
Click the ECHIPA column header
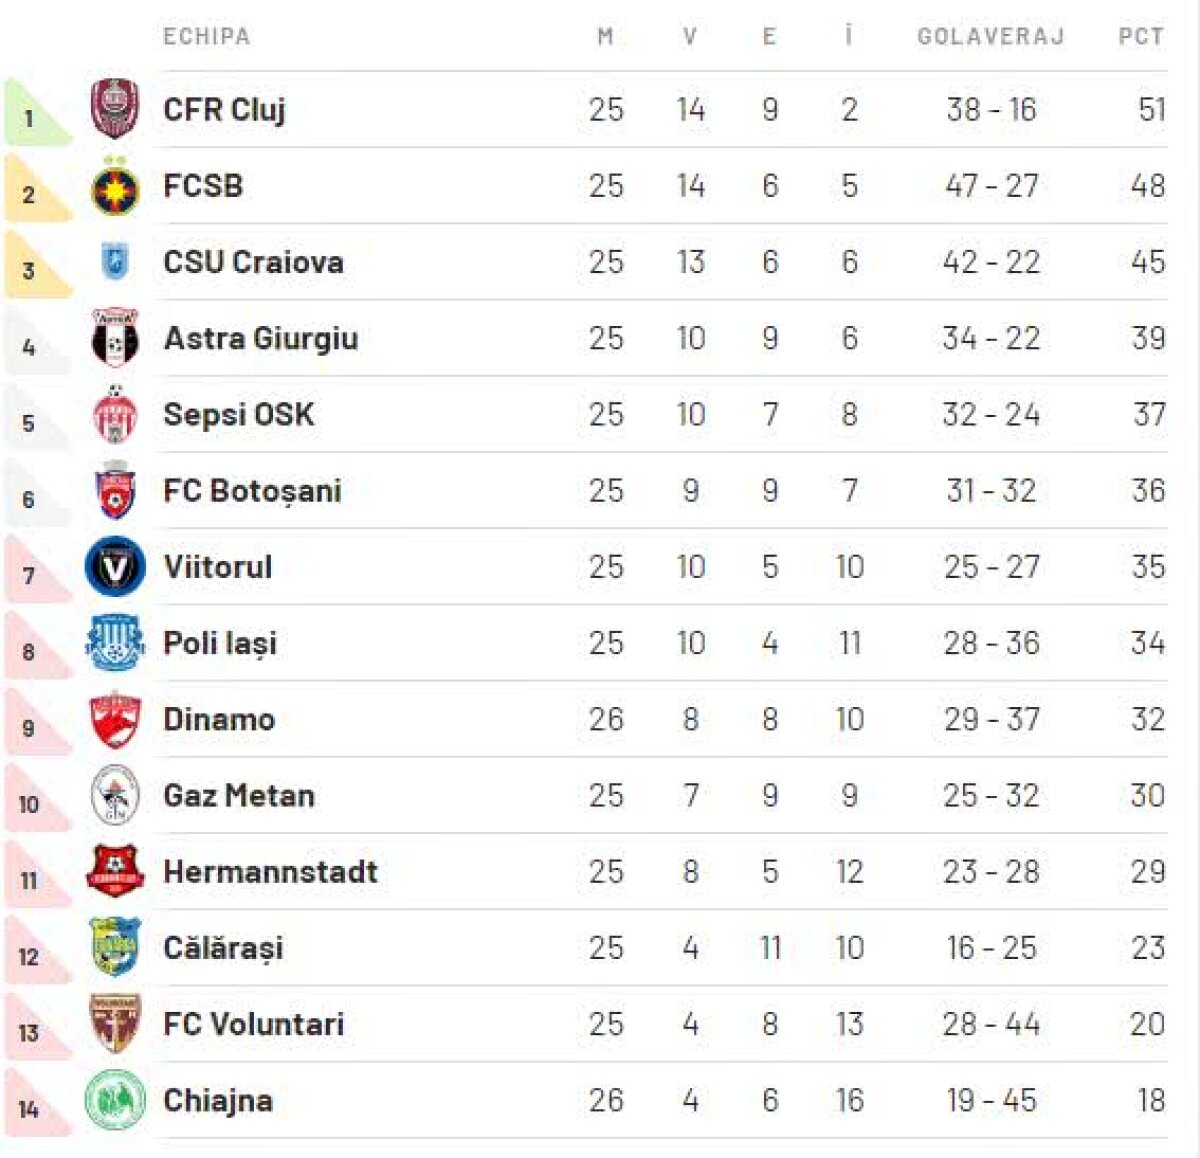pyautogui.click(x=206, y=37)
